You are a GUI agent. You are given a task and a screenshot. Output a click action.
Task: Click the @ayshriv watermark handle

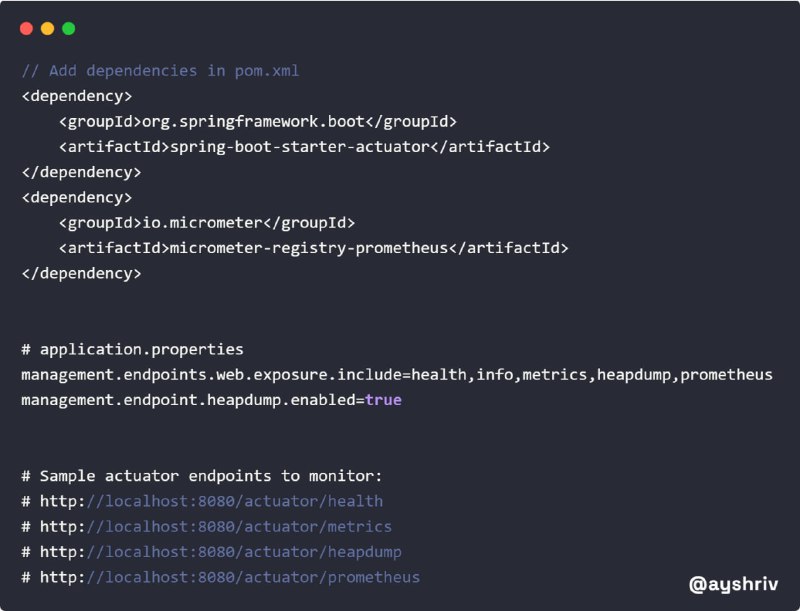[x=733, y=584]
